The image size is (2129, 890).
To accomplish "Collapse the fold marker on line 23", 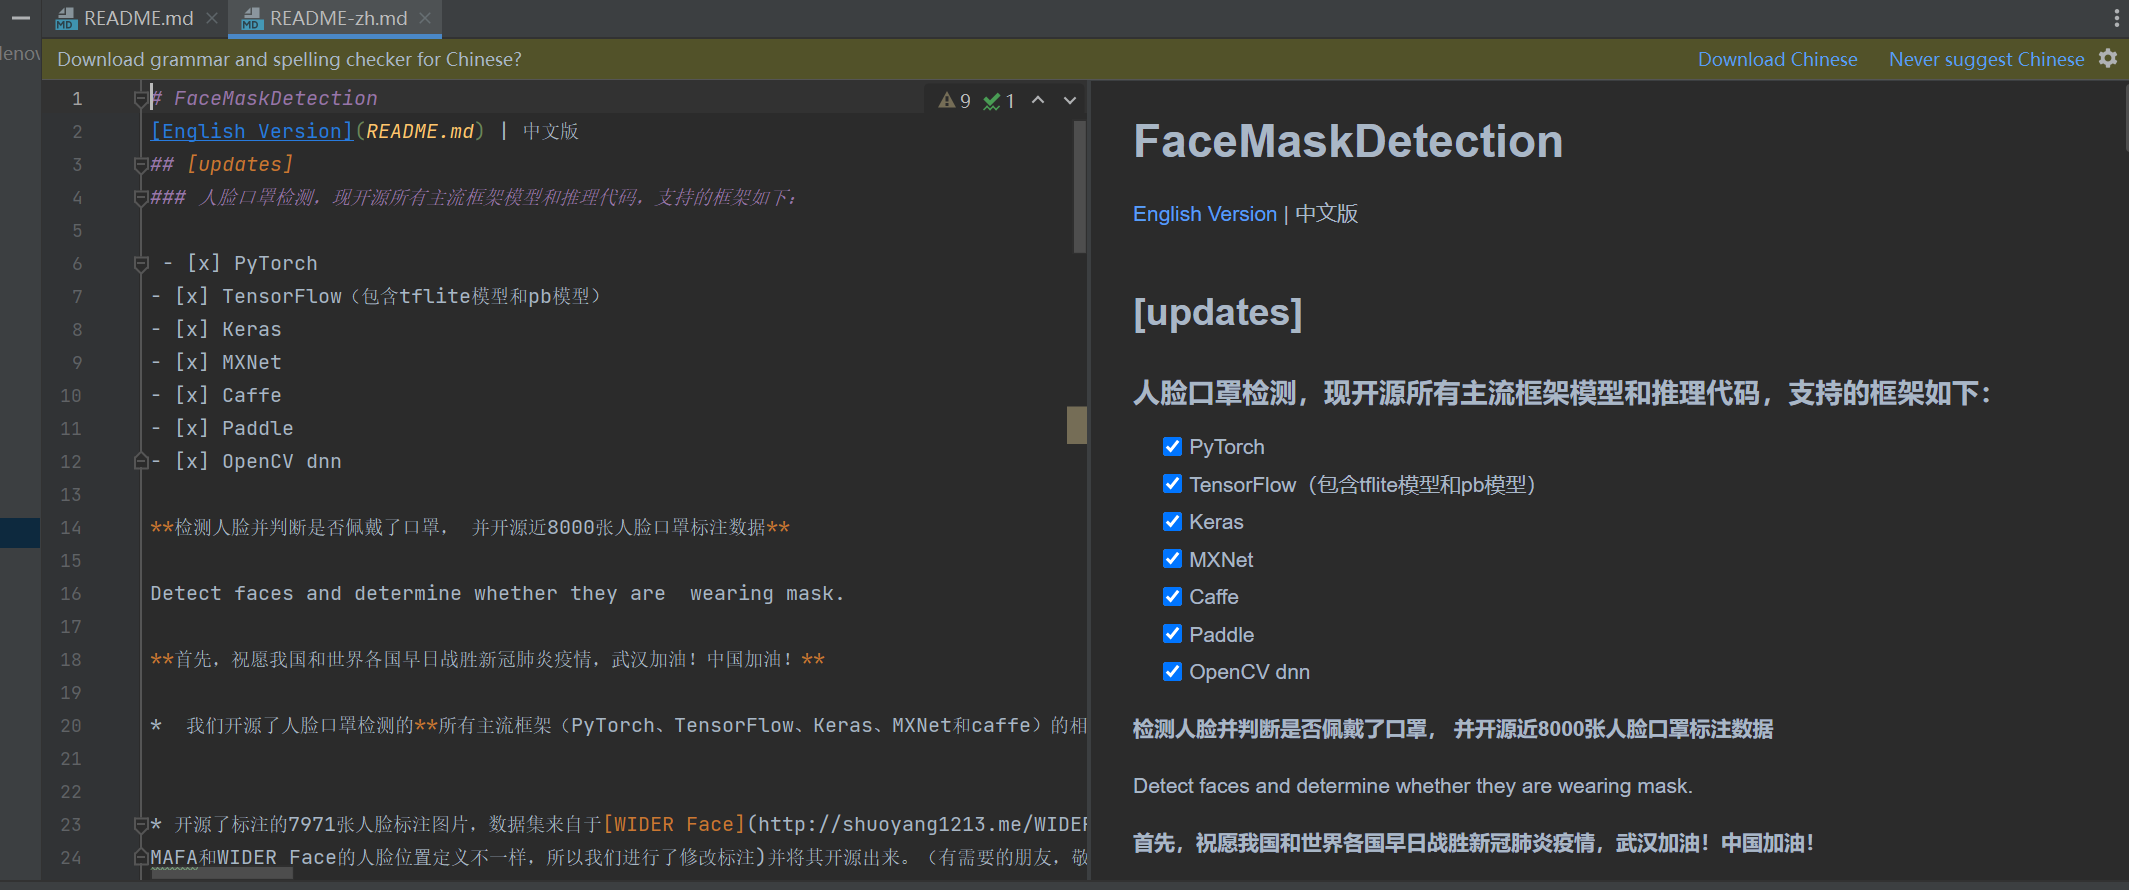I will [141, 824].
